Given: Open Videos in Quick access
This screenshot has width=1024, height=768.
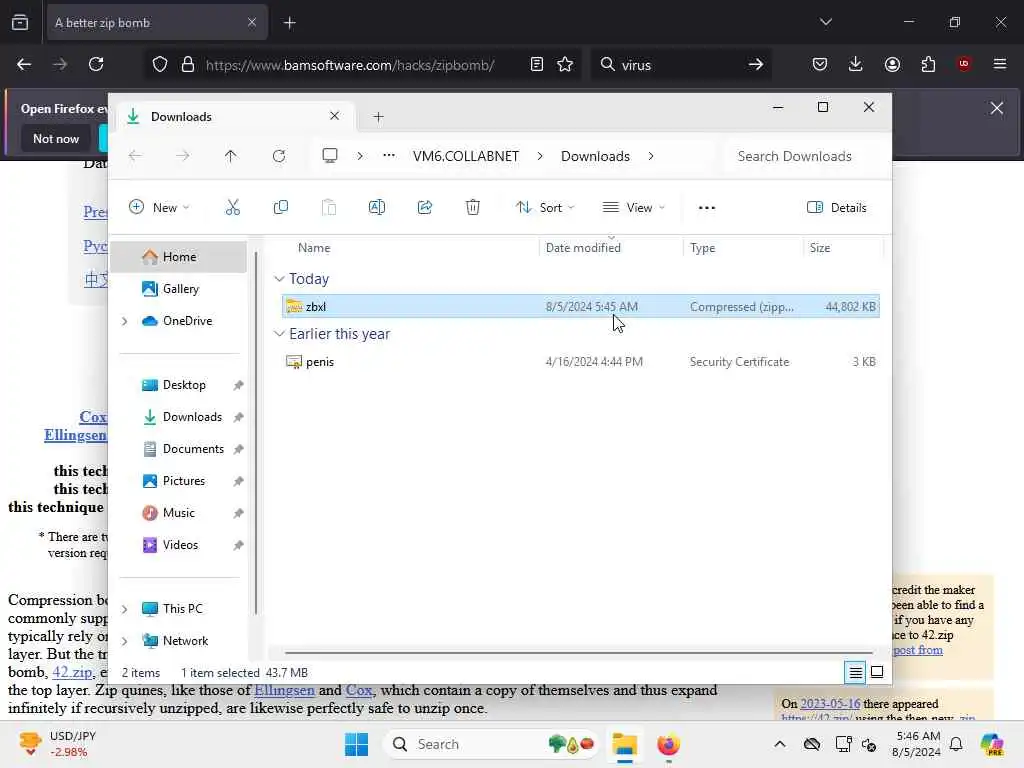Looking at the screenshot, I should pos(180,545).
